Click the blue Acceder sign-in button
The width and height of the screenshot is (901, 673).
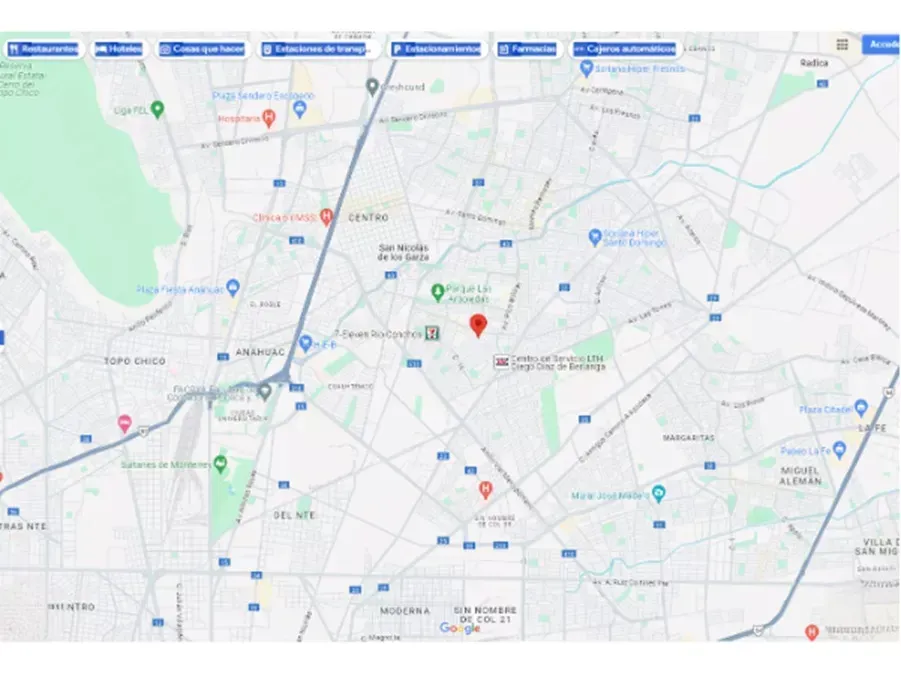pyautogui.click(x=881, y=44)
